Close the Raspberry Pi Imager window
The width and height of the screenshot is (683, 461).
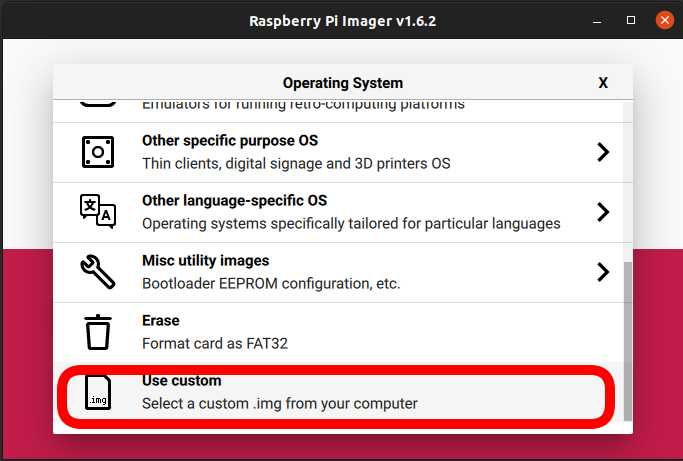tap(665, 20)
